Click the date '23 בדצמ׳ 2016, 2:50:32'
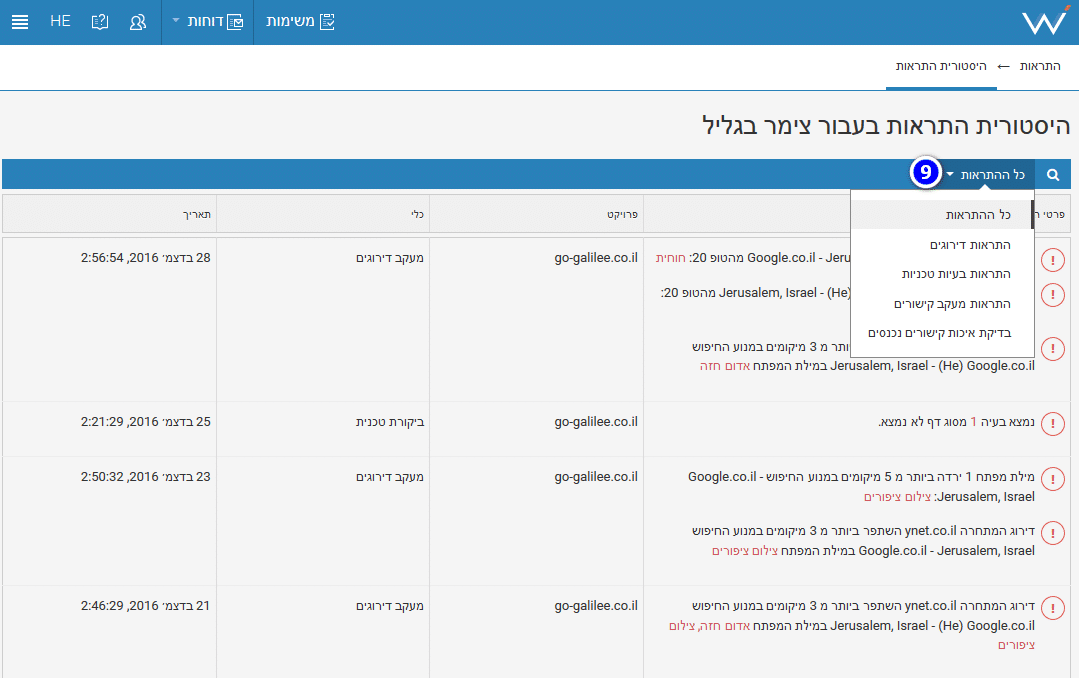 pos(145,477)
